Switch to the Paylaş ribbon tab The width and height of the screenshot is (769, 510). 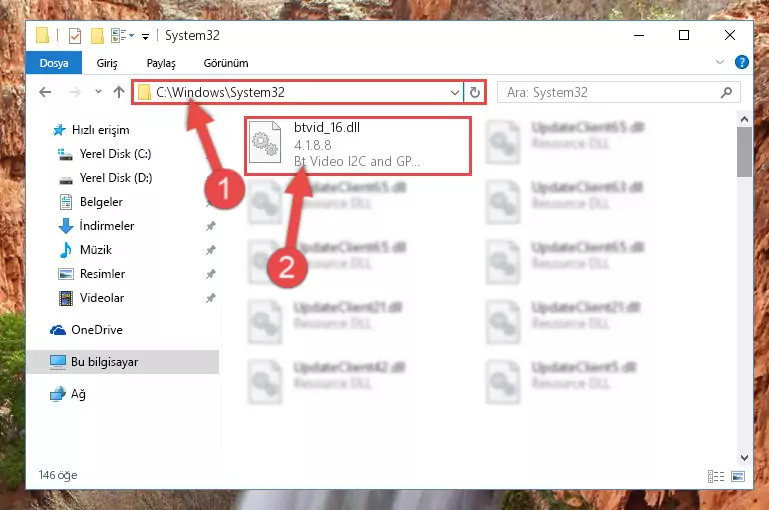(x=161, y=63)
